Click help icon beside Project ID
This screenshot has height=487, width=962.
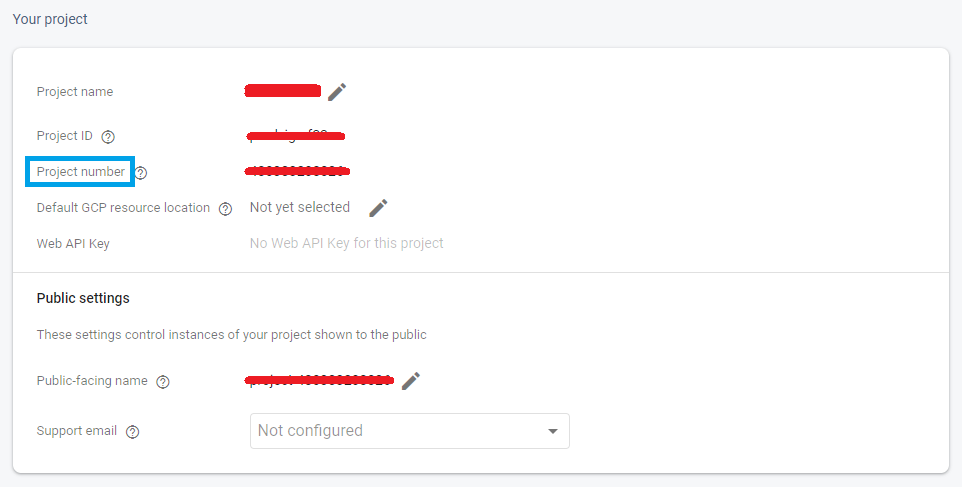[x=108, y=136]
